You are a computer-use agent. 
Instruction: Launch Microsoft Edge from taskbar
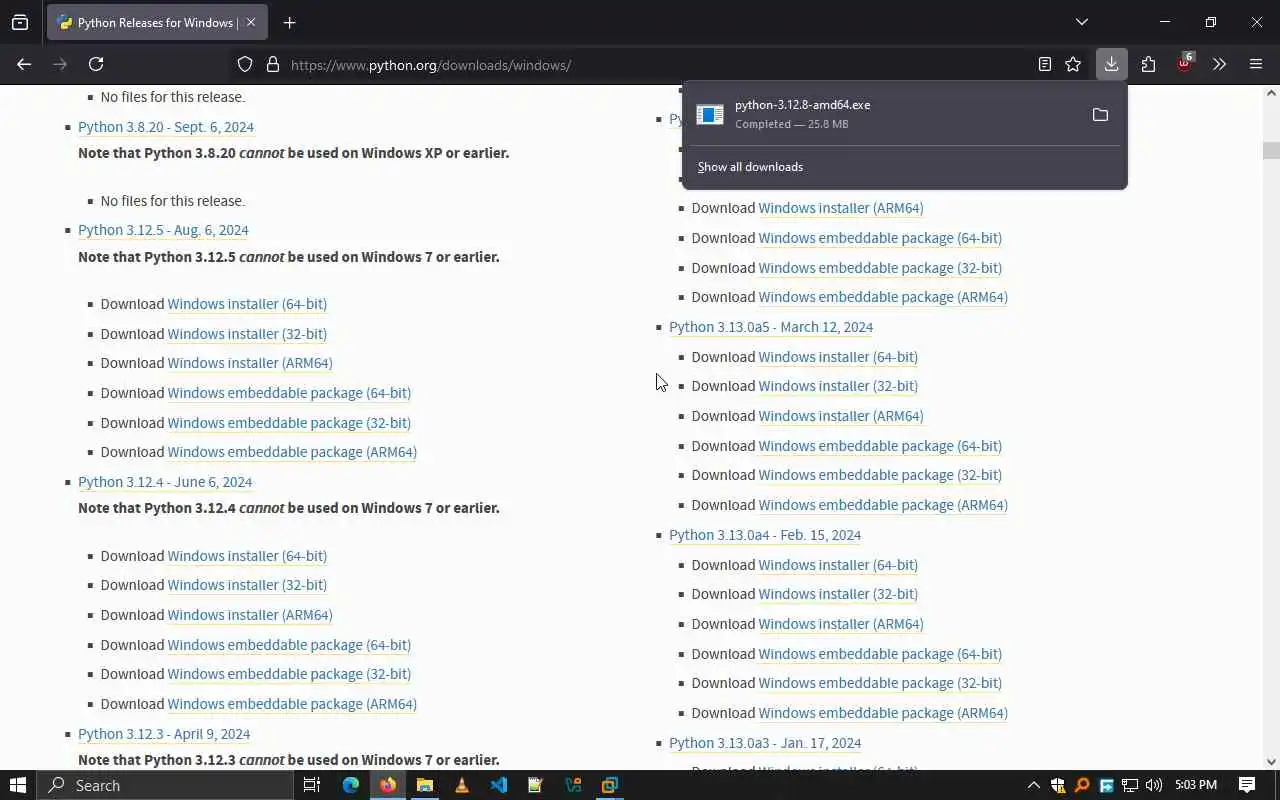tap(350, 785)
